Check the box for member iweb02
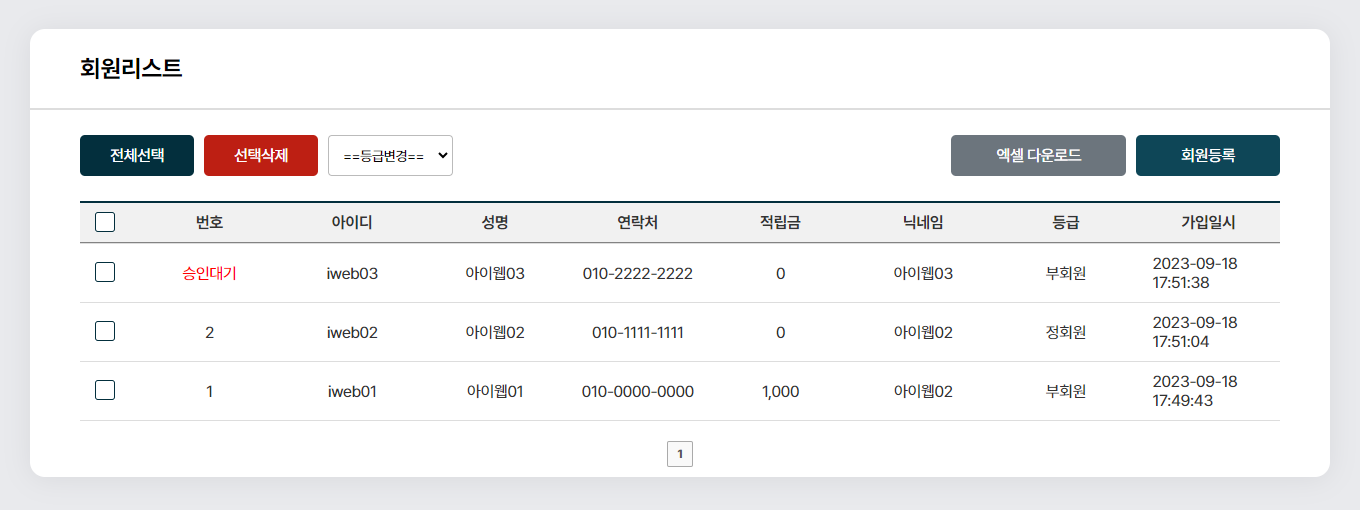The height and width of the screenshot is (510, 1360). [x=105, y=331]
